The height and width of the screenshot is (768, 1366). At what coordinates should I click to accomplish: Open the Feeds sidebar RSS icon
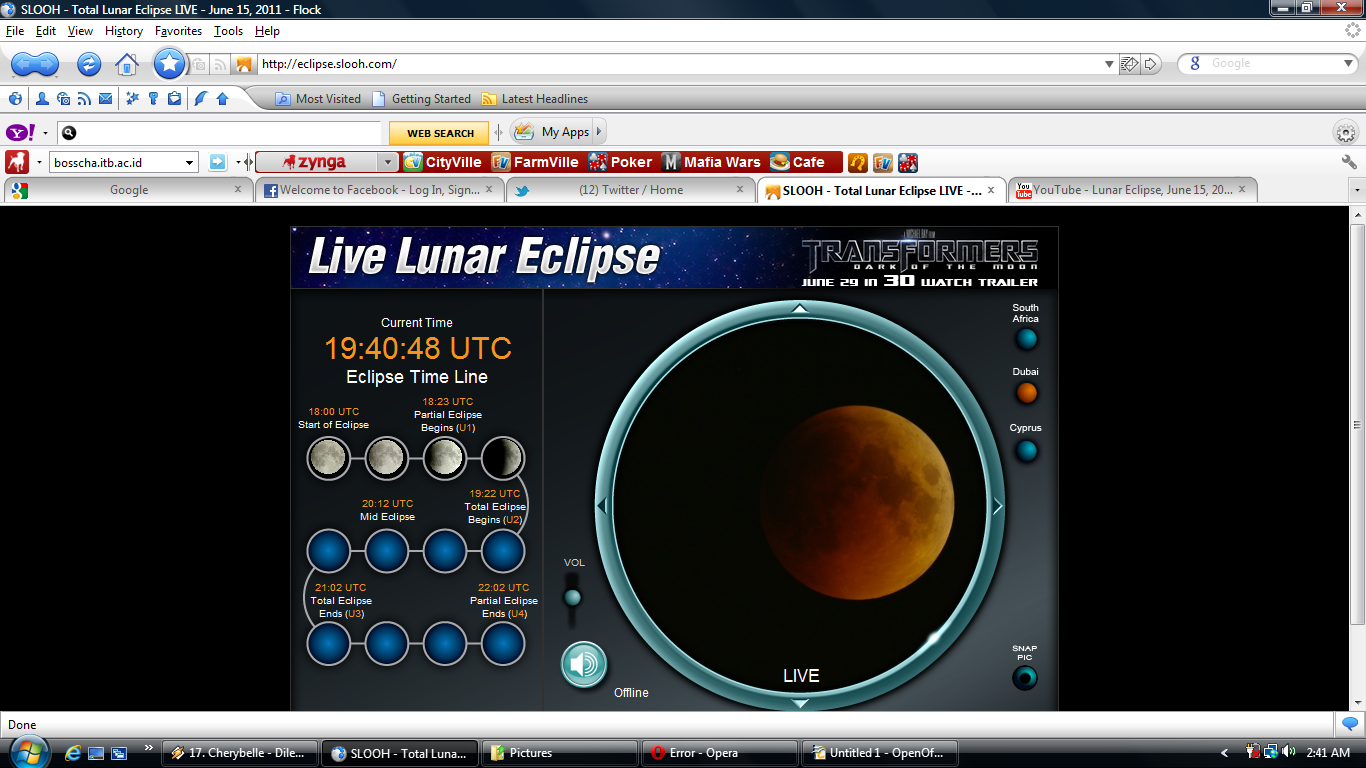pos(84,99)
